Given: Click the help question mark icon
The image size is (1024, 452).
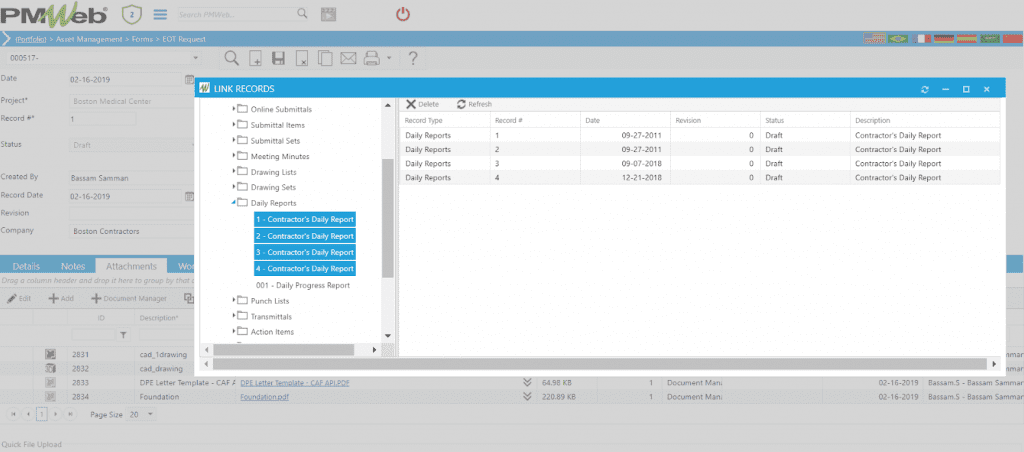Looking at the screenshot, I should click(412, 58).
